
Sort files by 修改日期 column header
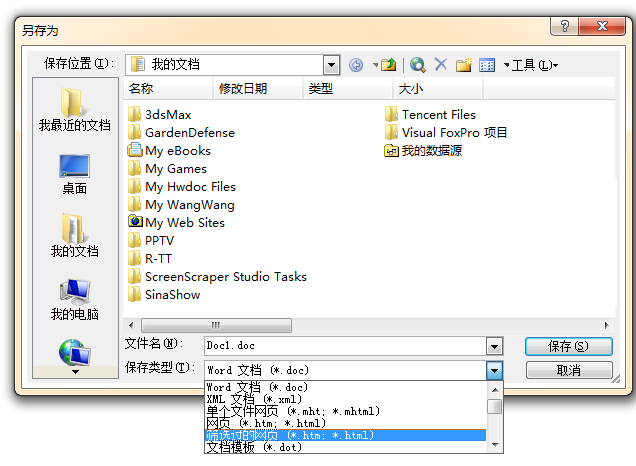click(242, 89)
